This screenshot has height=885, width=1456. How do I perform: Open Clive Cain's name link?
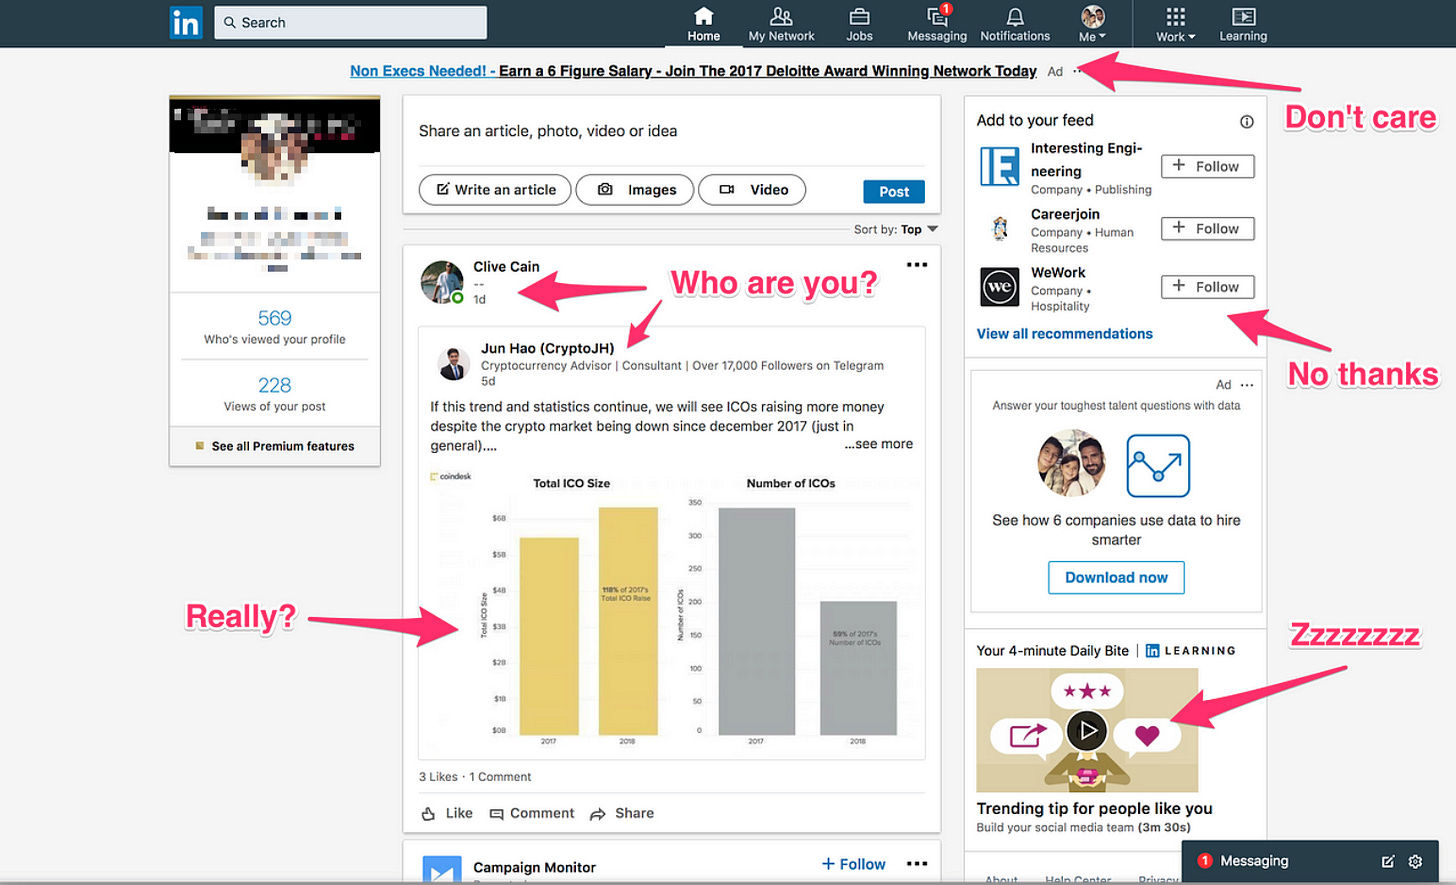pos(506,267)
